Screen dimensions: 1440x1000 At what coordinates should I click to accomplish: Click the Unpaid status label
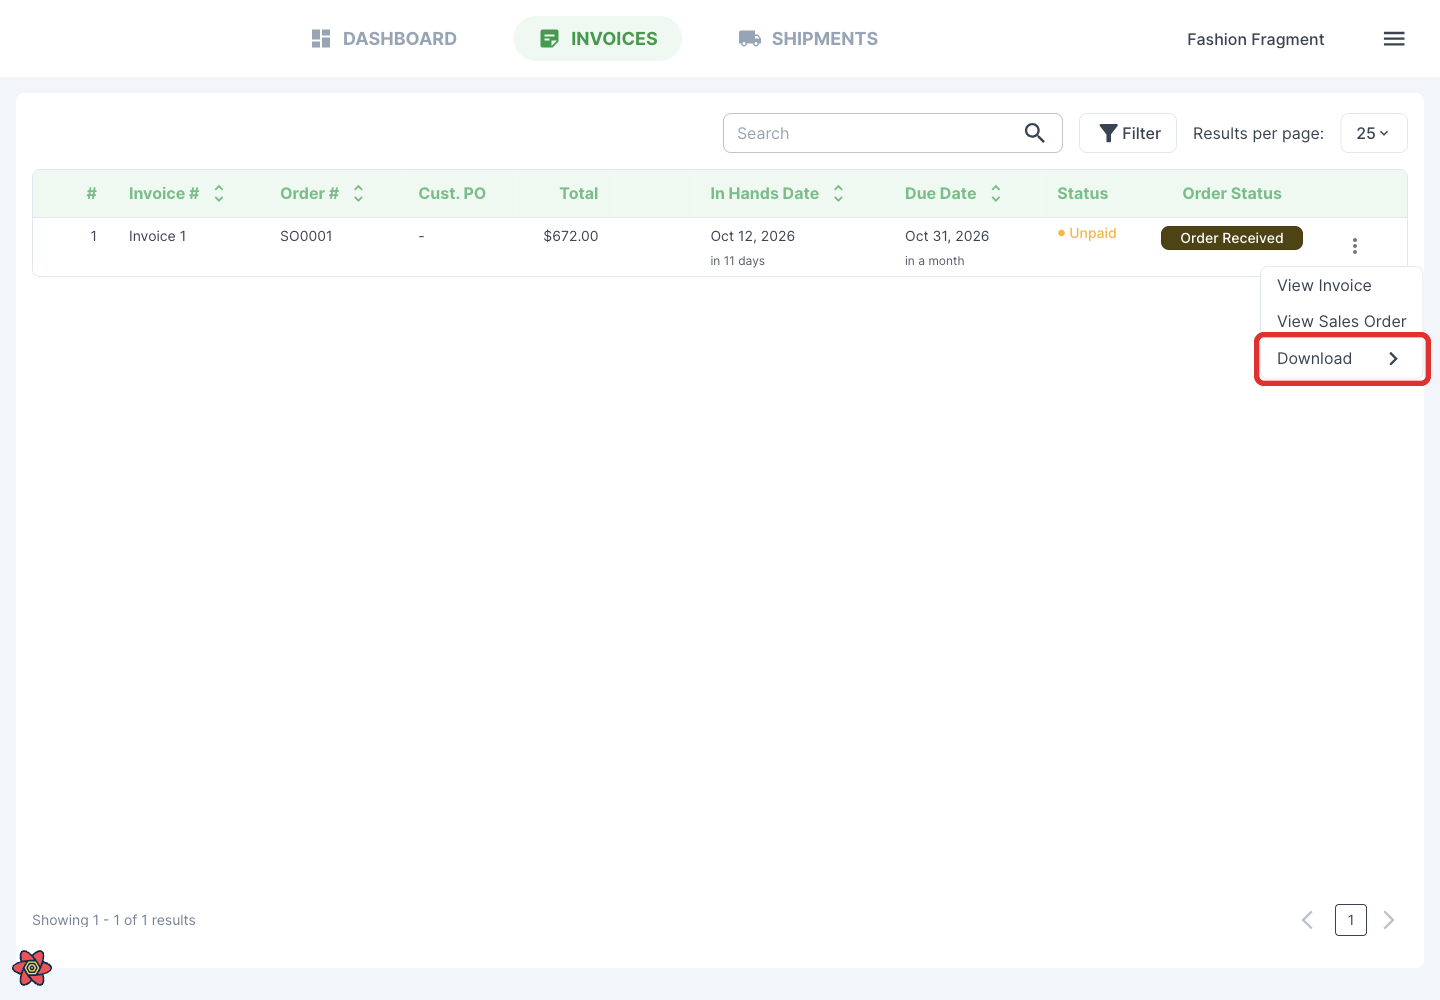1087,233
